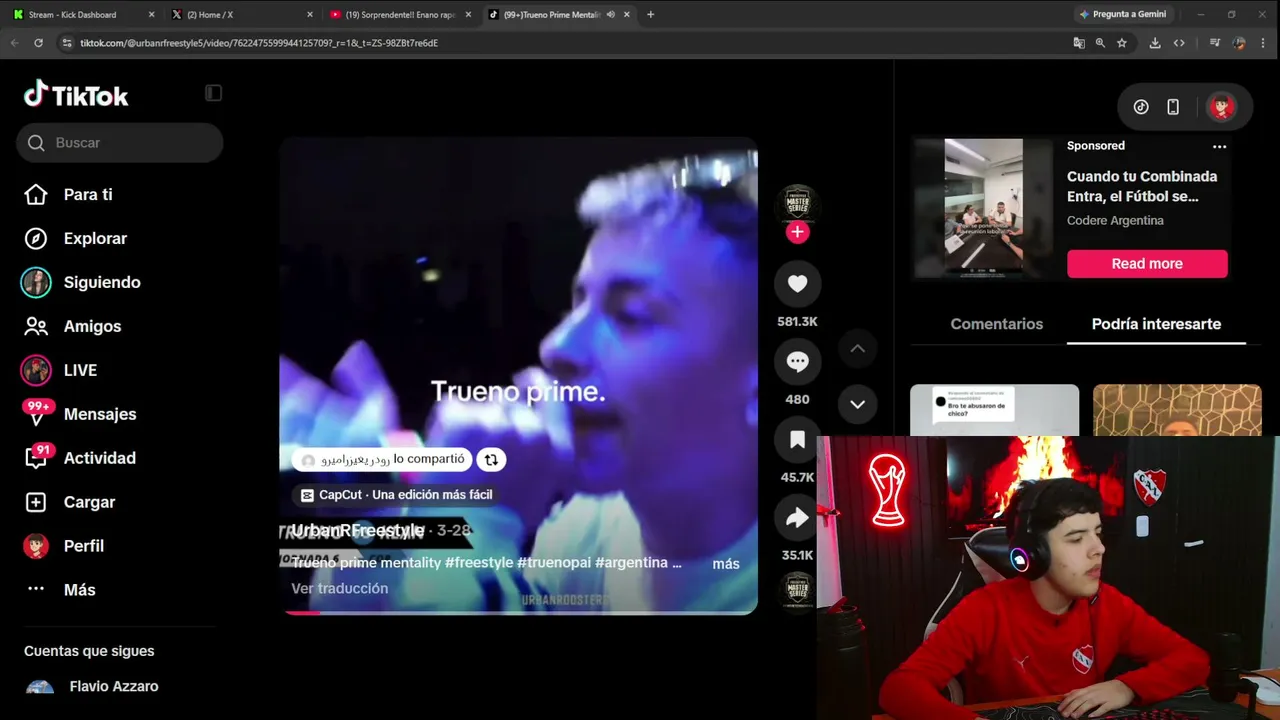Click the Read more ad button
The width and height of the screenshot is (1280, 720).
point(1147,264)
